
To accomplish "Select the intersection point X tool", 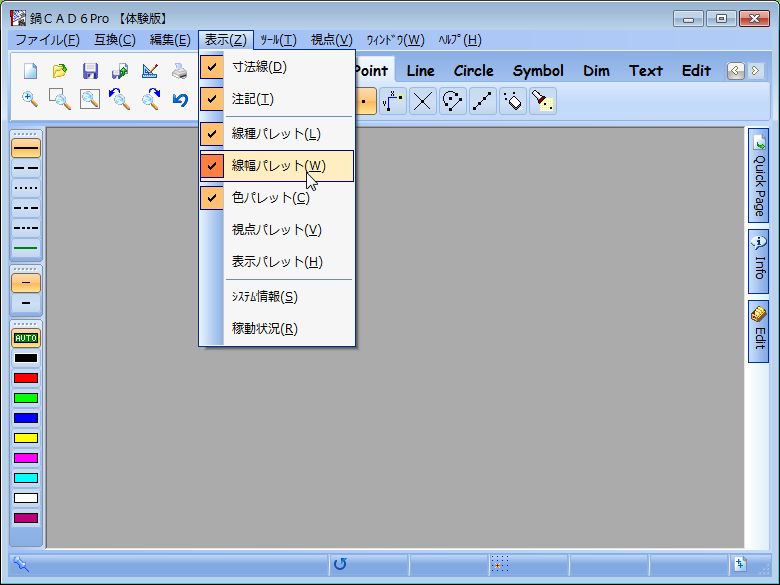I will tap(422, 101).
